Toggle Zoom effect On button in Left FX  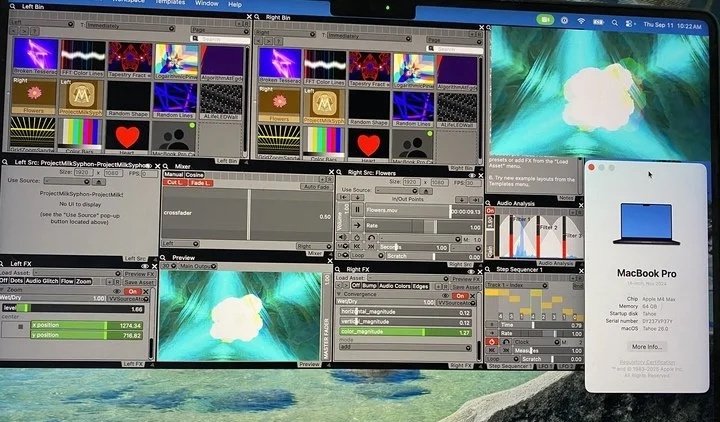133,291
